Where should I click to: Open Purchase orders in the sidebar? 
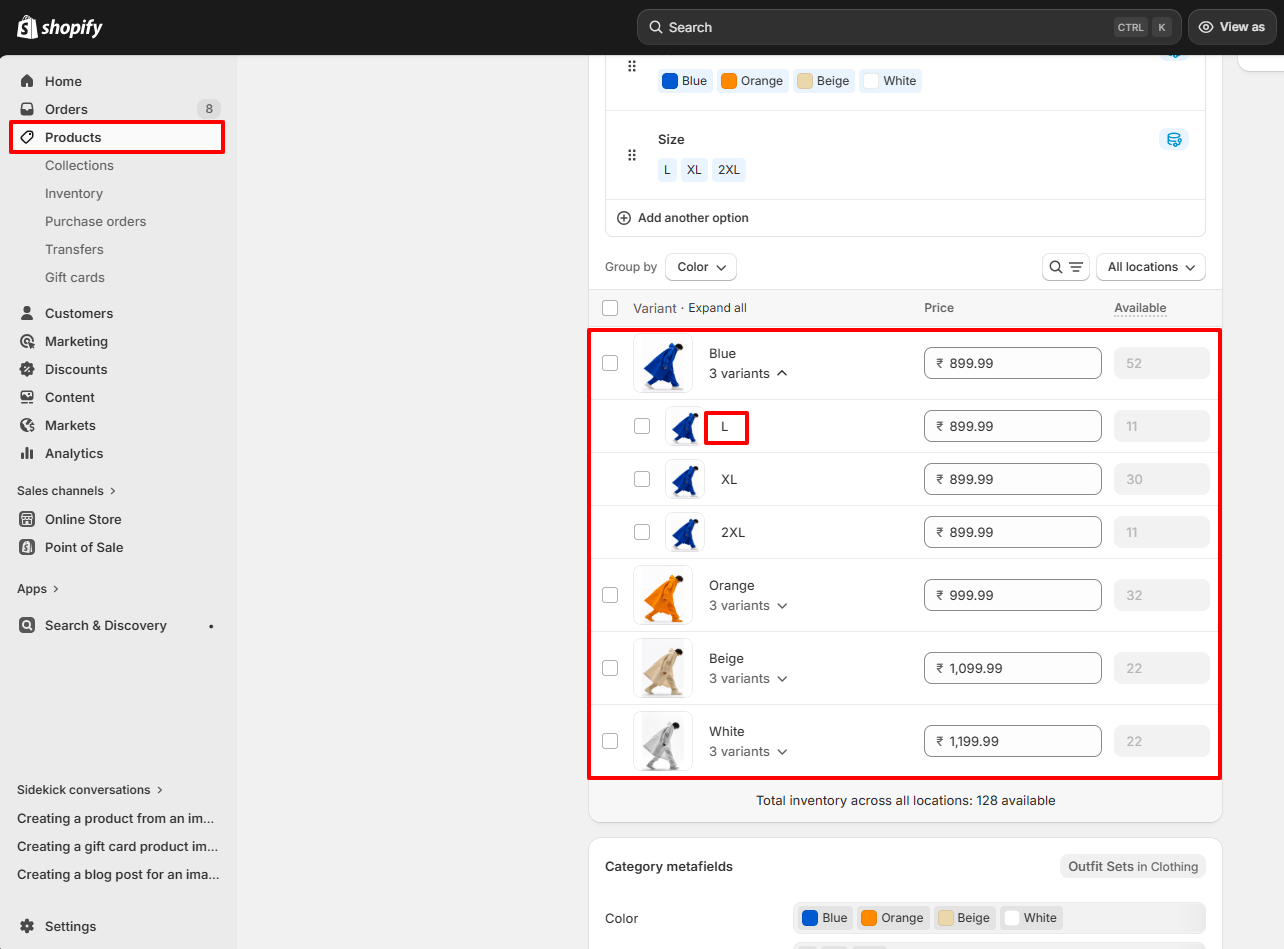pos(96,221)
